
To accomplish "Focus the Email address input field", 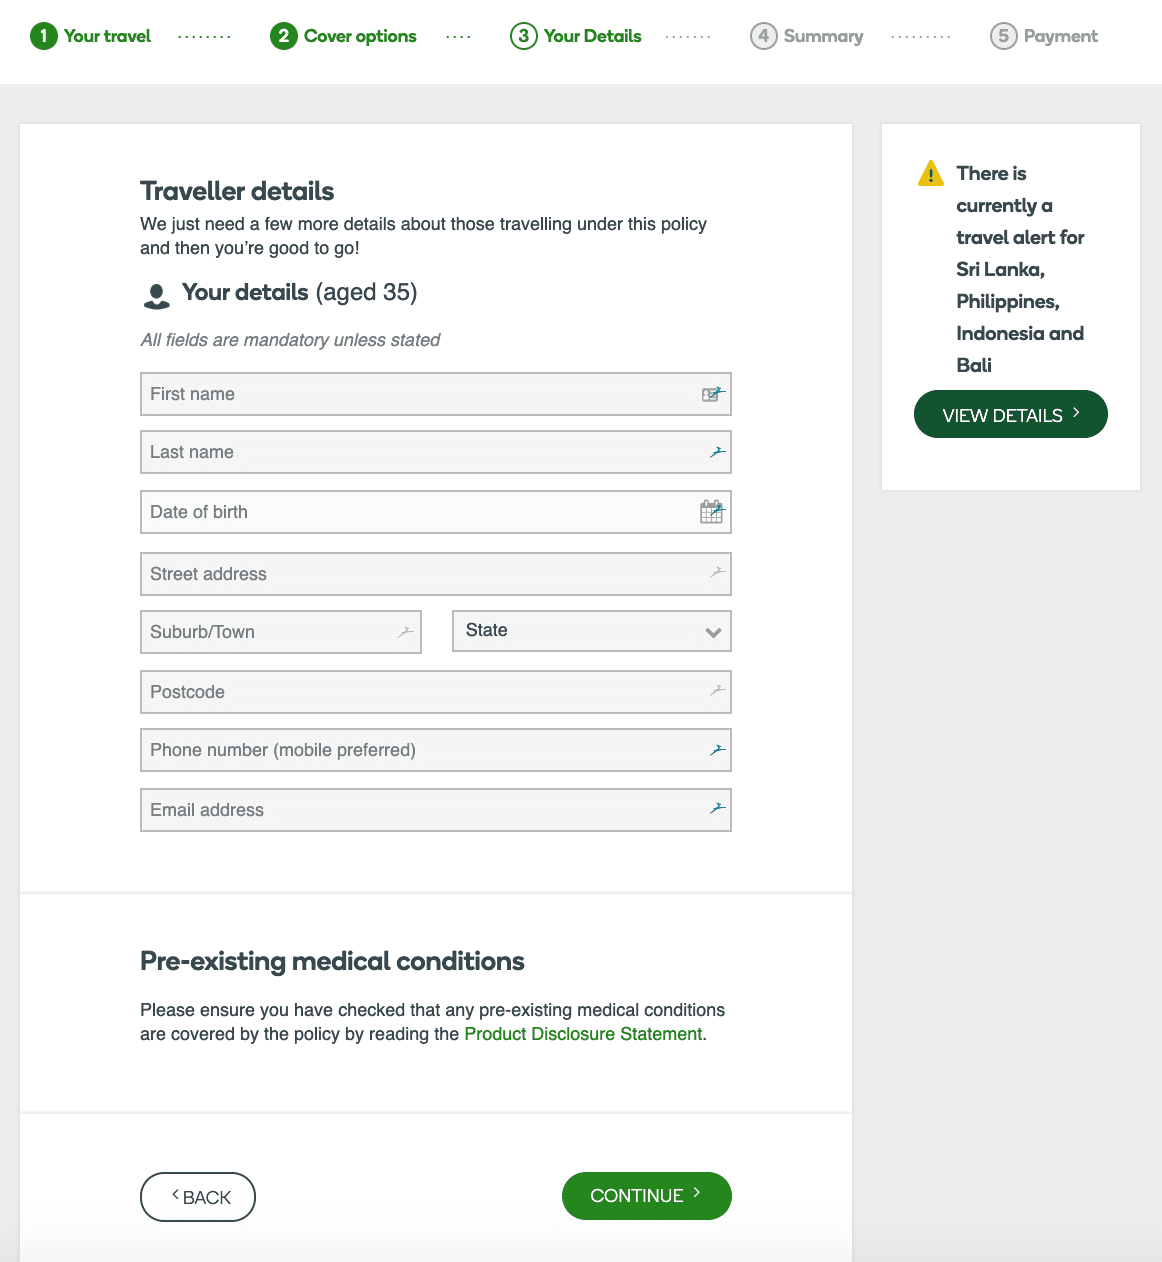I will coord(420,810).
